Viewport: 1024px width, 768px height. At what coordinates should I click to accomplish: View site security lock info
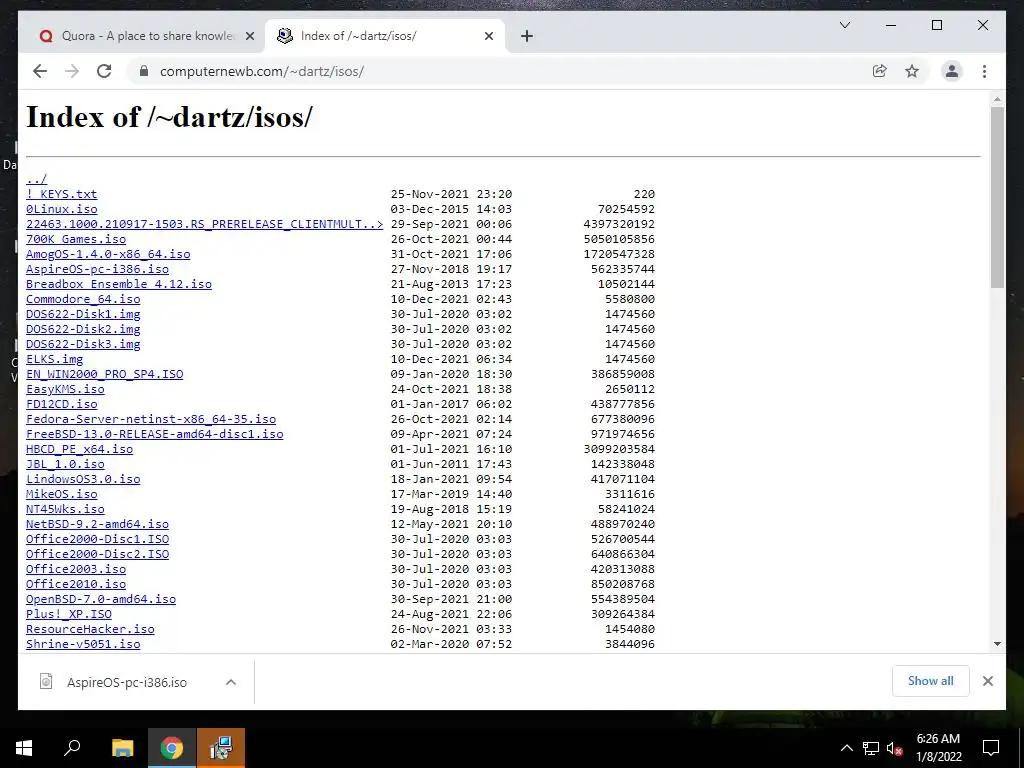point(144,71)
